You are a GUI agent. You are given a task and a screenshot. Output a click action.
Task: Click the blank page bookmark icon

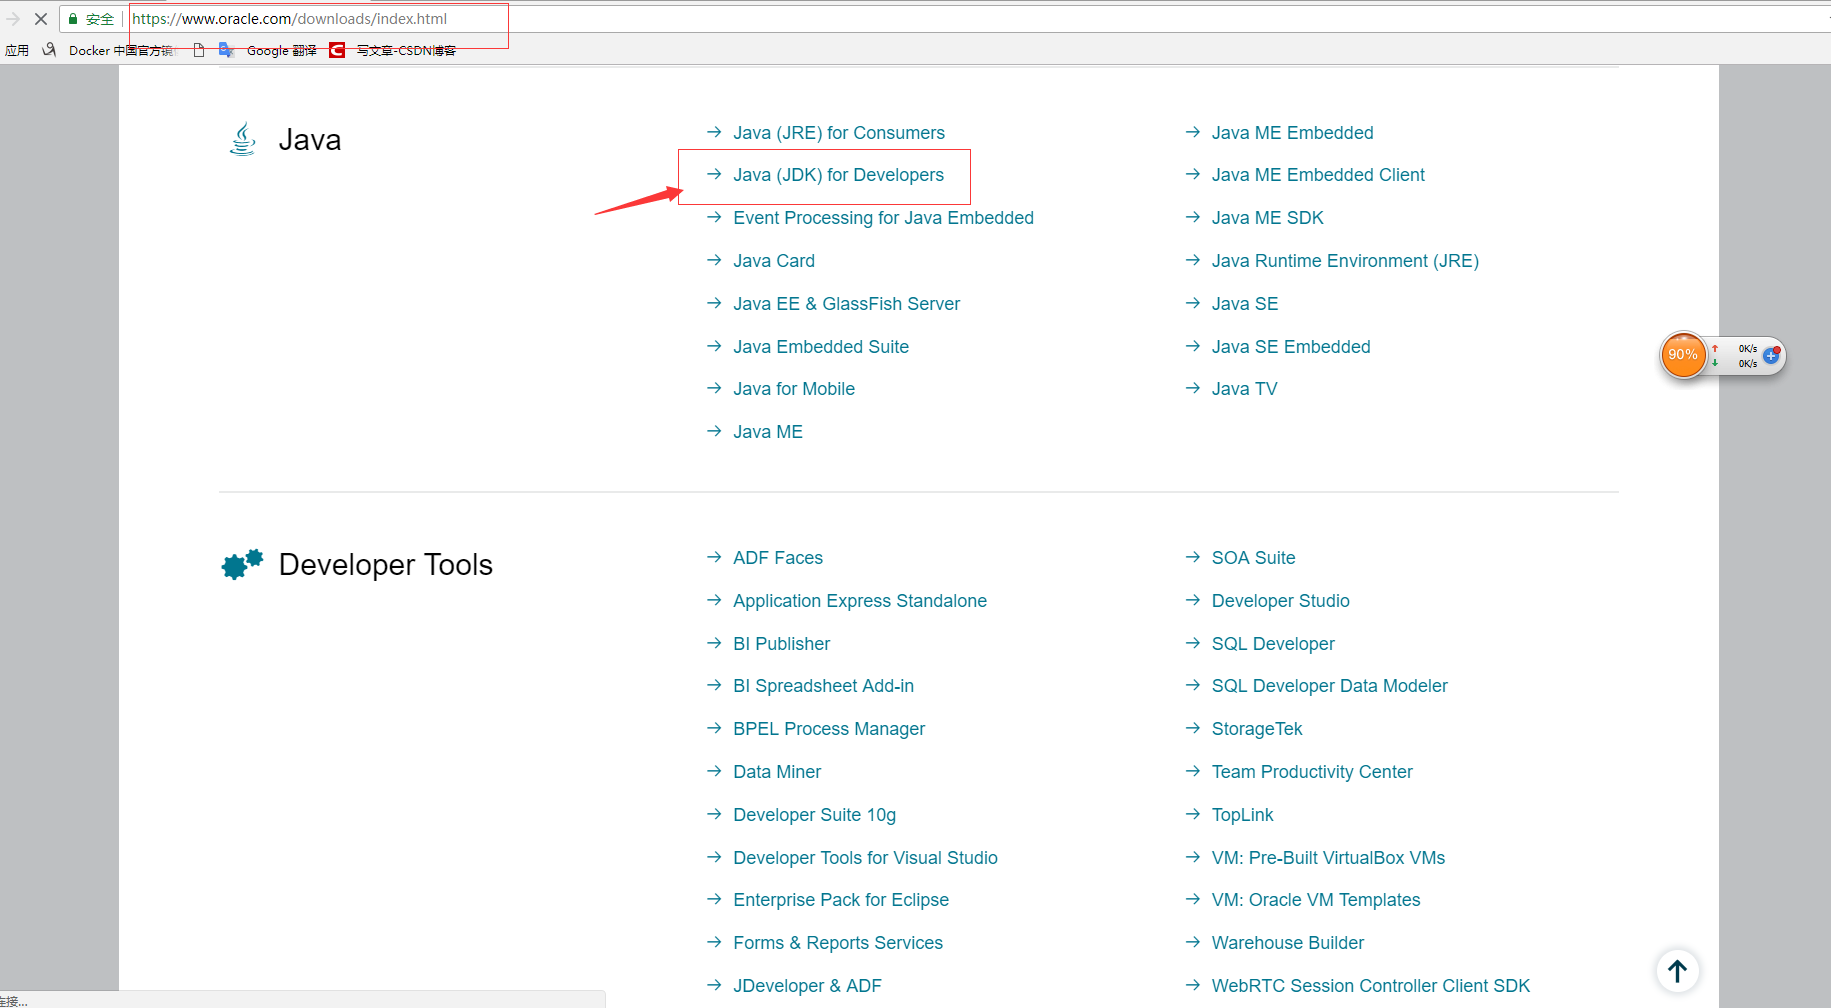point(199,50)
